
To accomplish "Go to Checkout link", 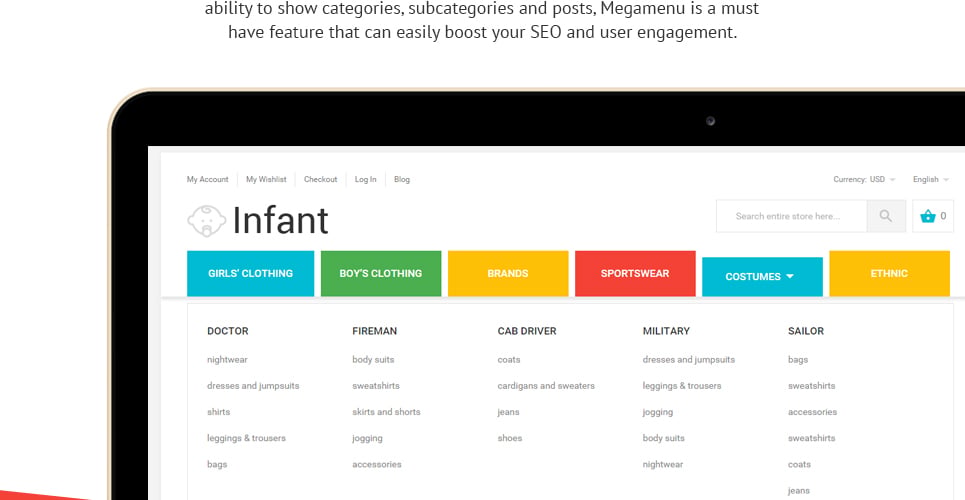I will pyautogui.click(x=321, y=179).
